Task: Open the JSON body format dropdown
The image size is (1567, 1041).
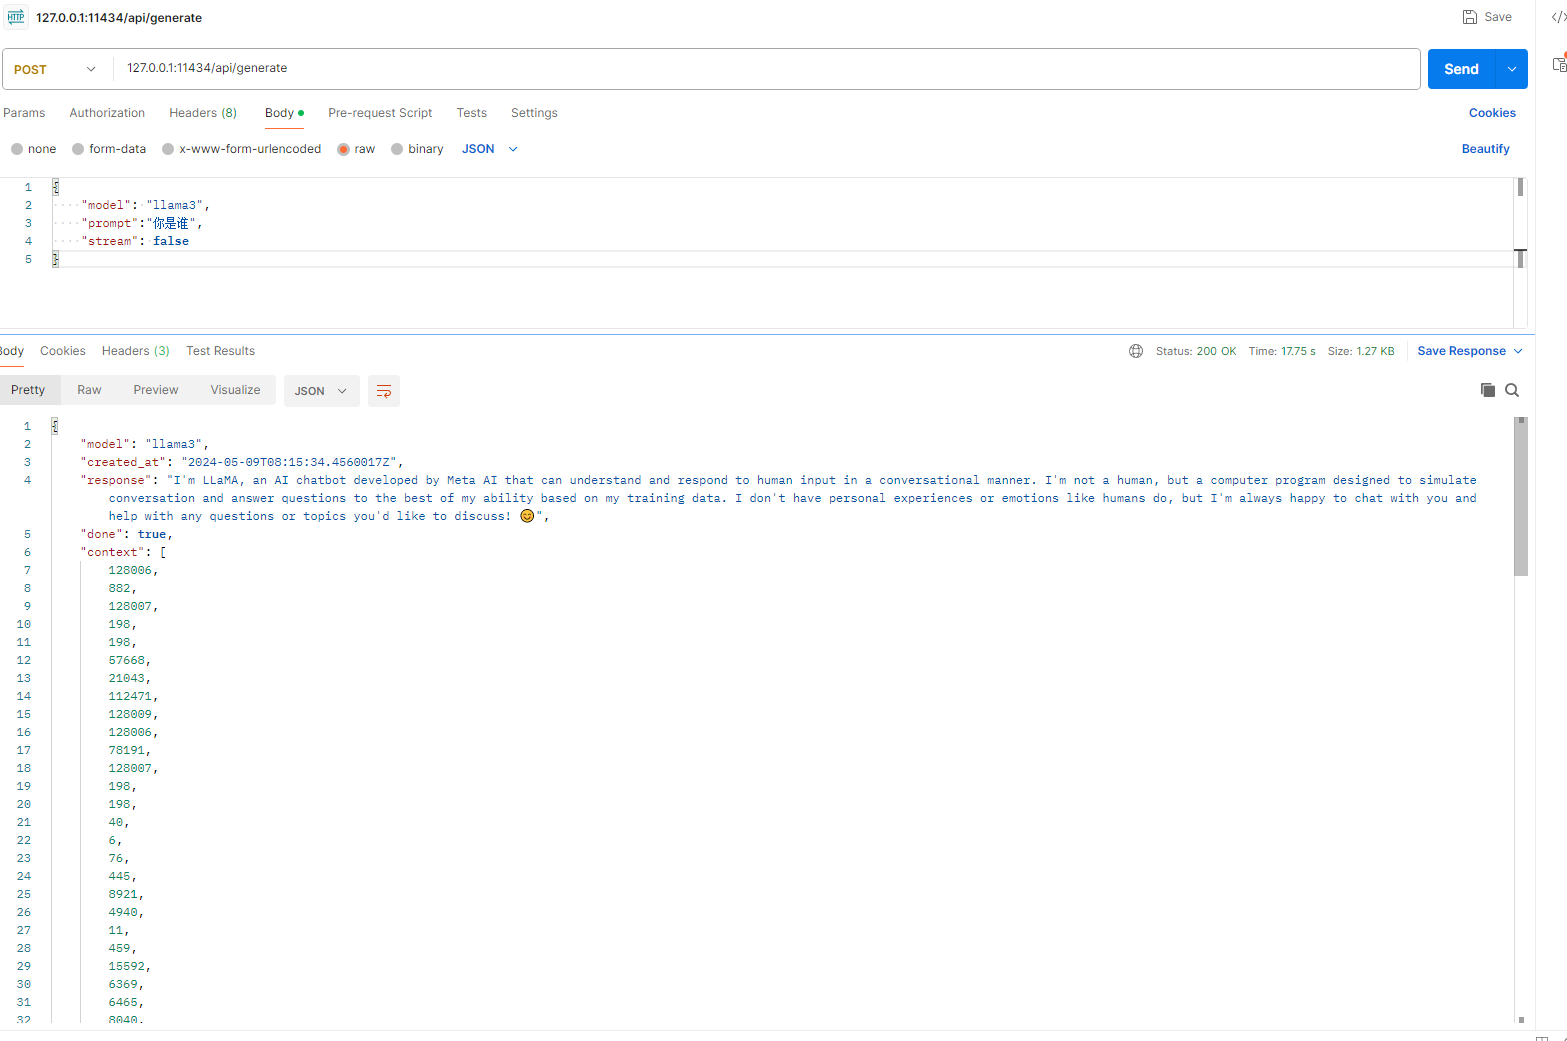Action: (x=490, y=149)
